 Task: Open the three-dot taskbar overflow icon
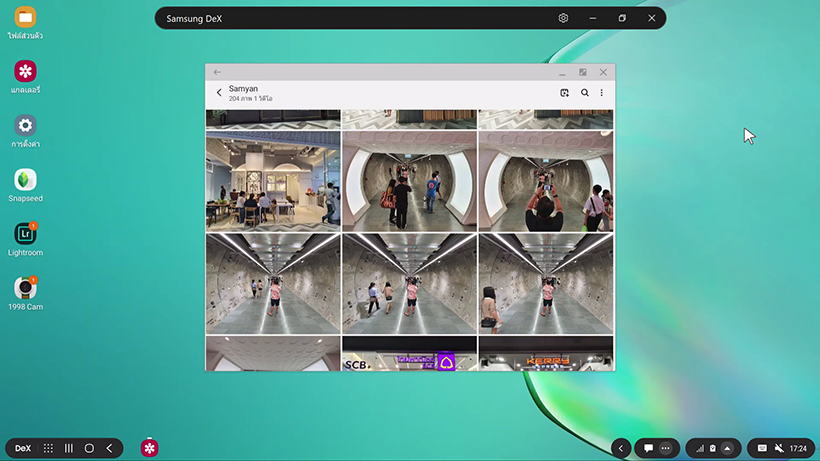point(665,448)
